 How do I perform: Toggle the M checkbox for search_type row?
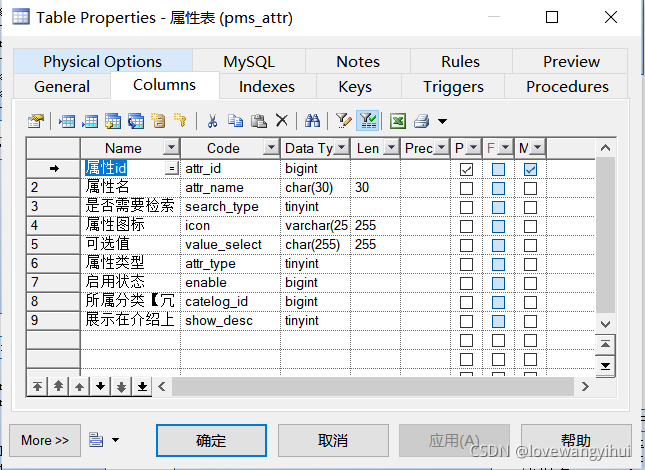[x=530, y=207]
